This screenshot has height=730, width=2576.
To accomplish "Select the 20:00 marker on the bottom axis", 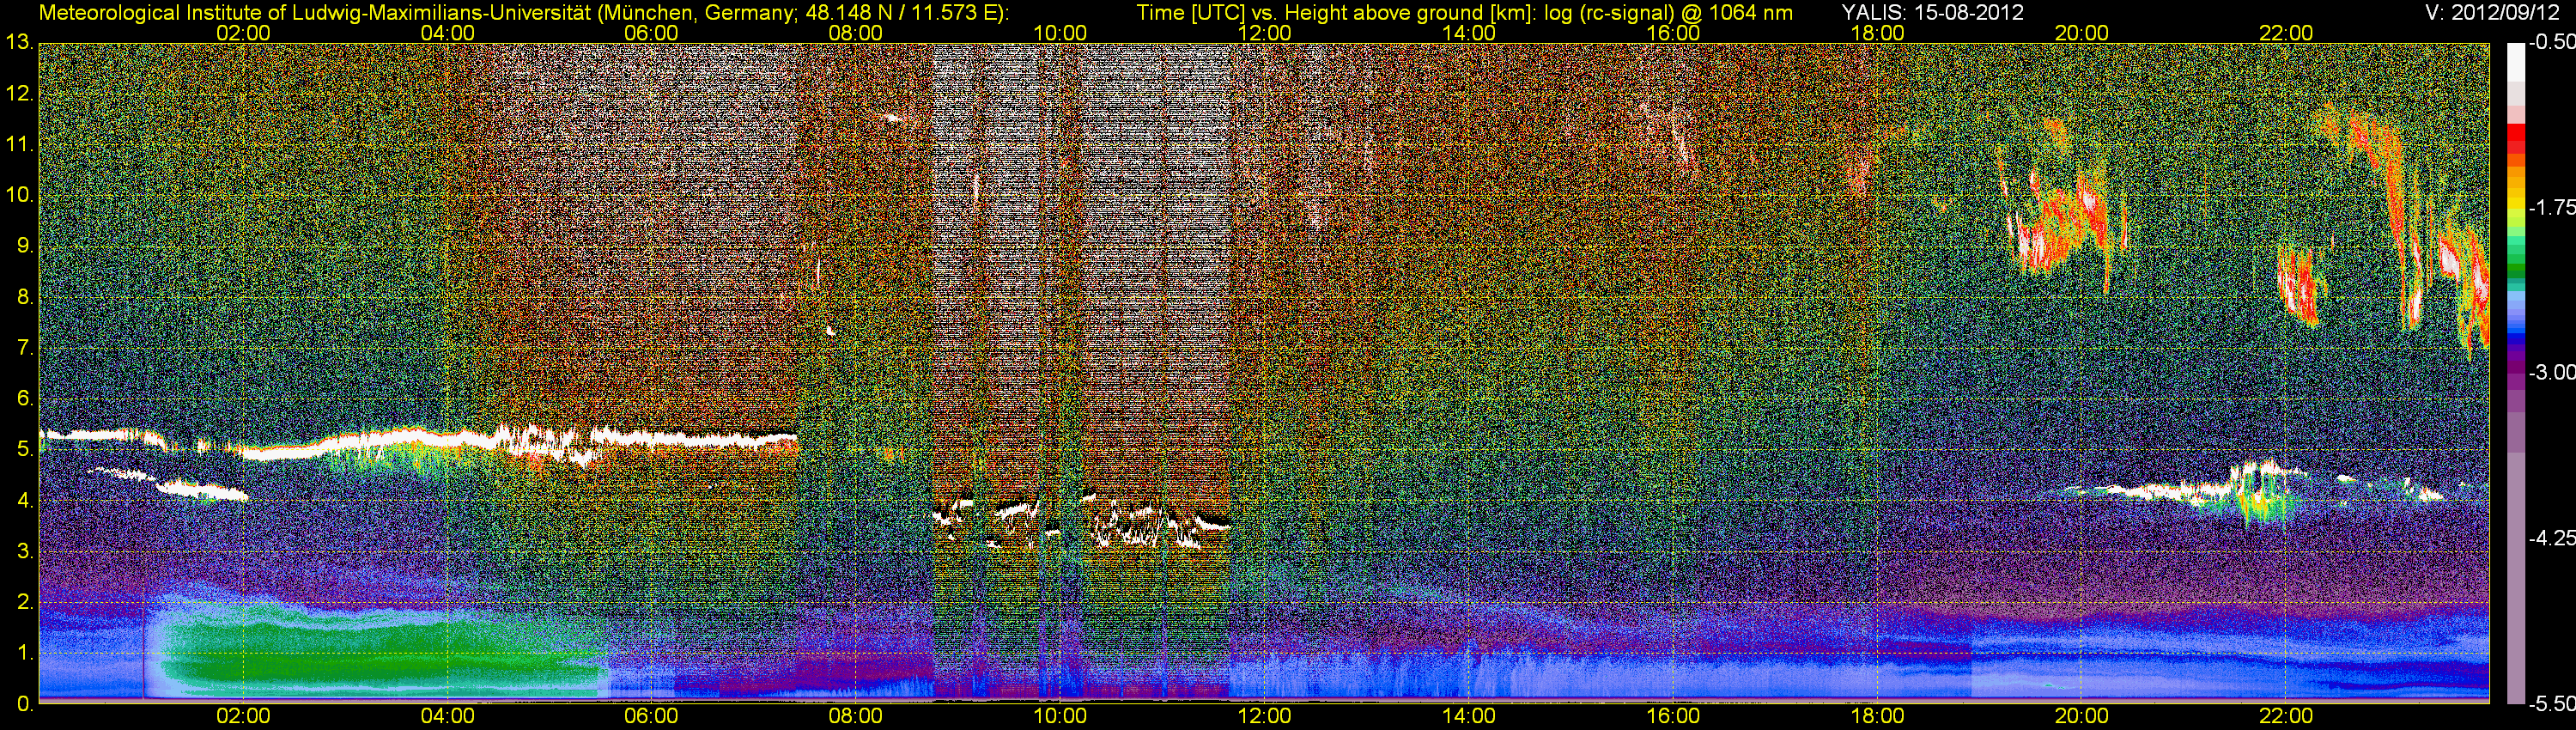I will point(2081,716).
